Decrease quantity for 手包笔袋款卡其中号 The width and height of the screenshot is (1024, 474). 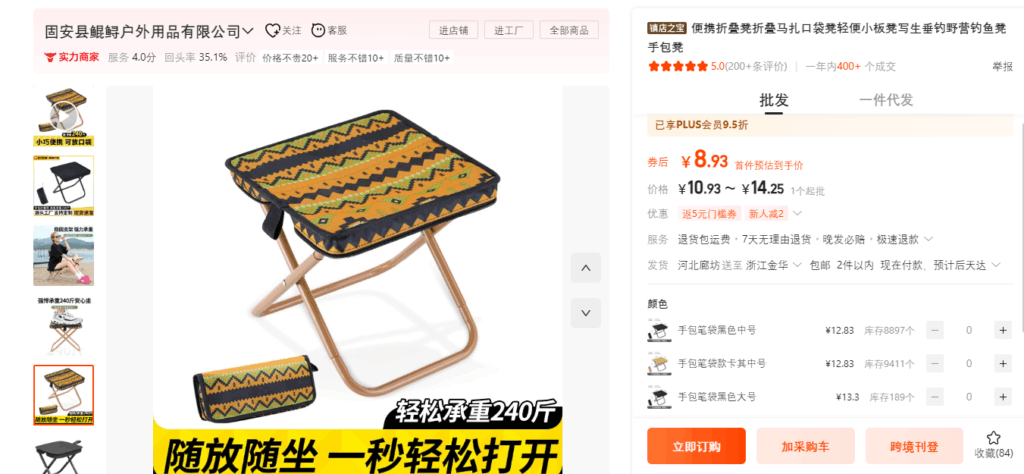click(x=935, y=364)
